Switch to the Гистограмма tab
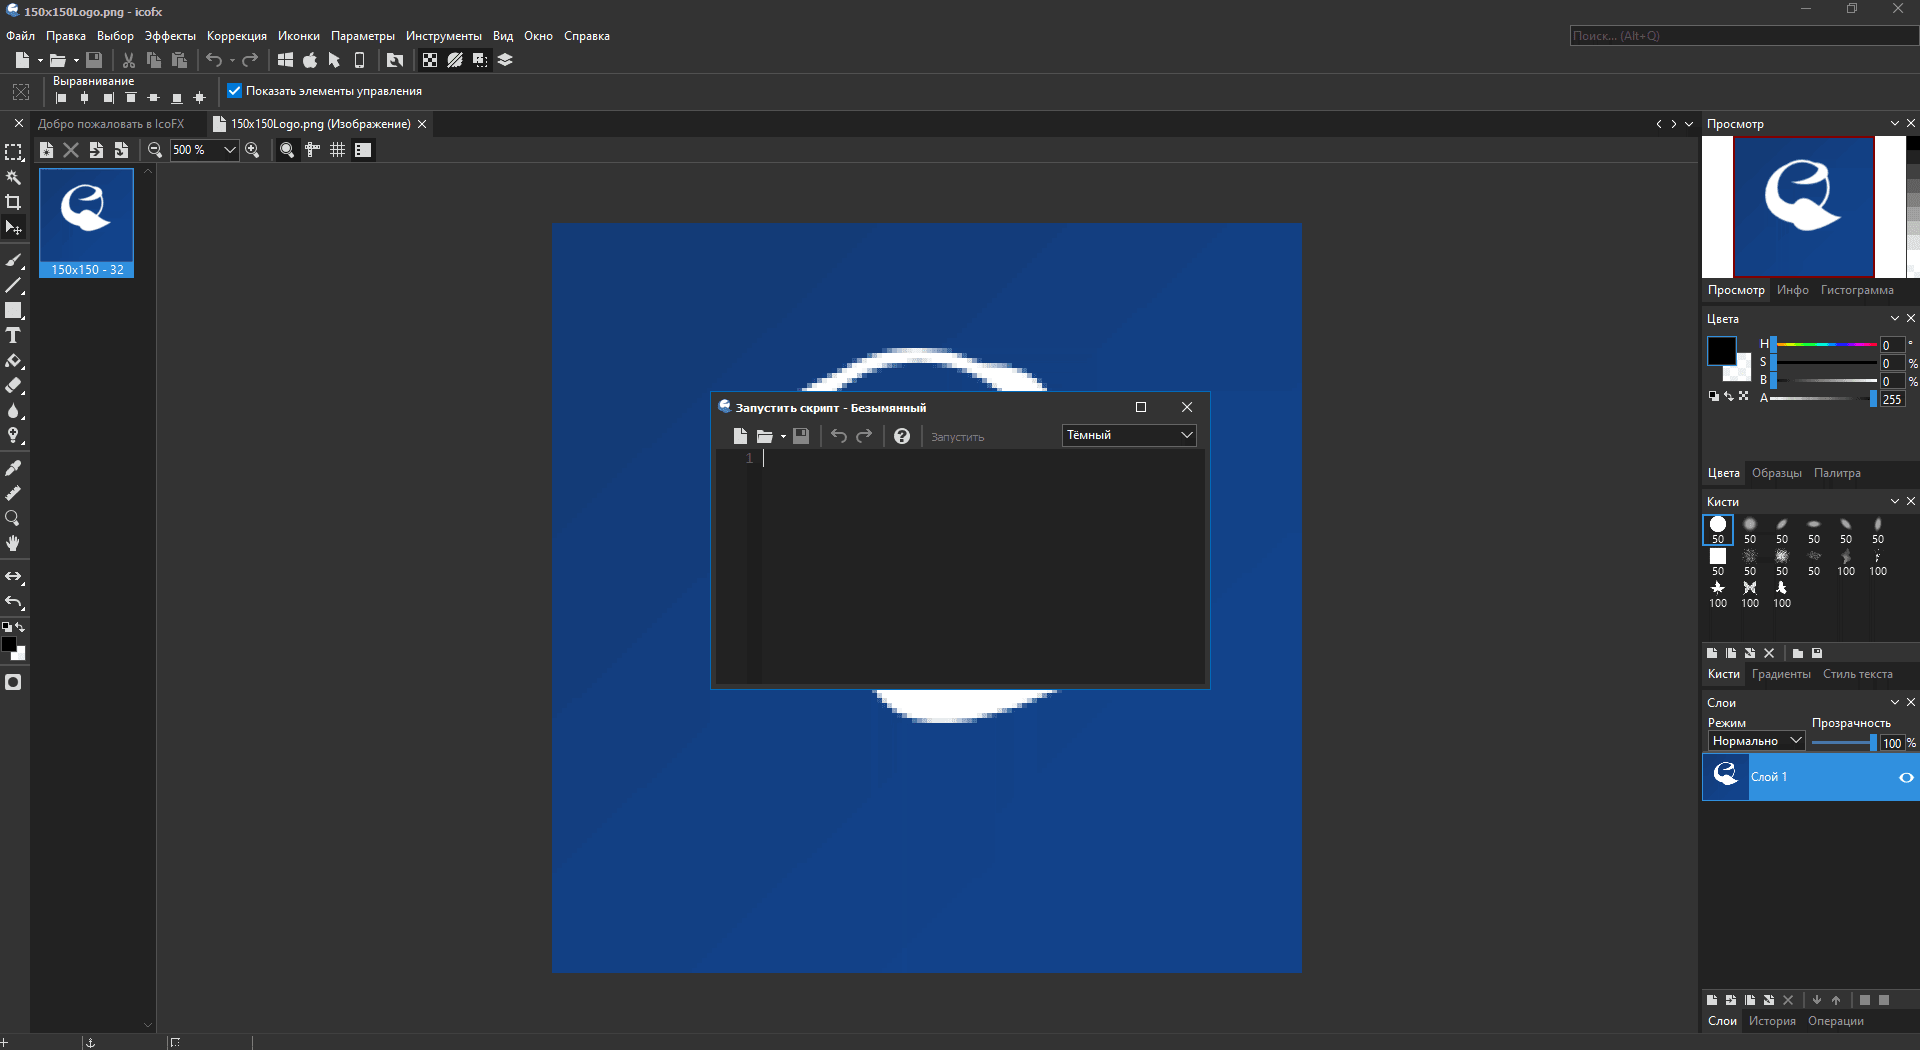 coord(1857,290)
